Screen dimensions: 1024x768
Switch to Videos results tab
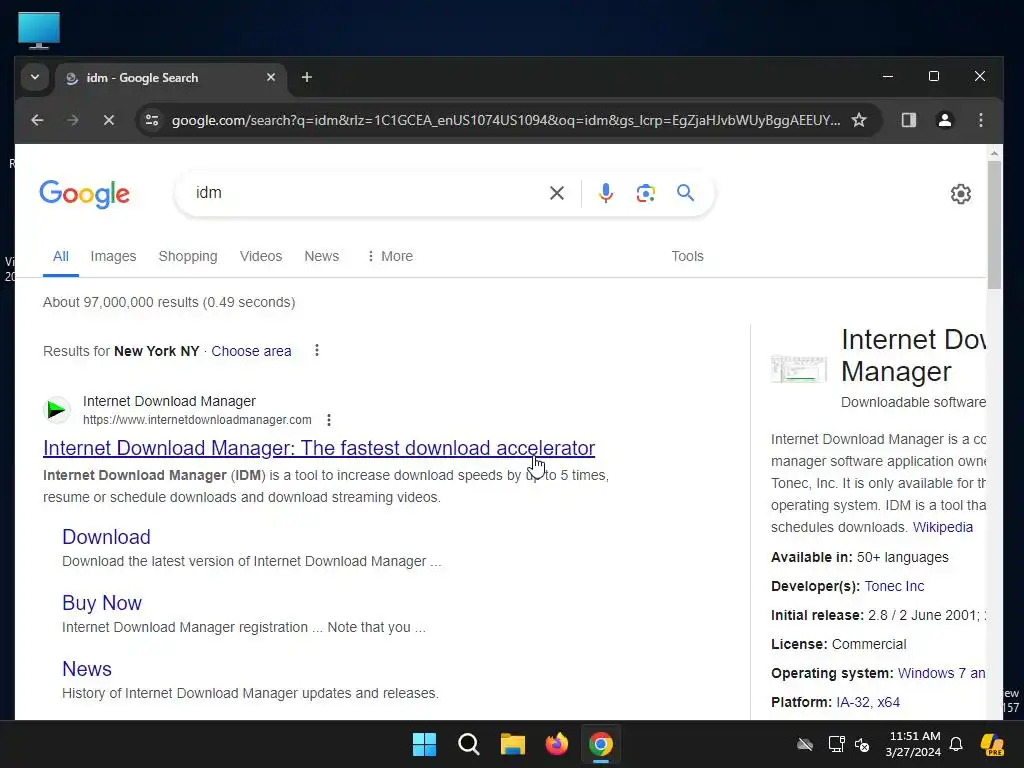click(x=261, y=256)
